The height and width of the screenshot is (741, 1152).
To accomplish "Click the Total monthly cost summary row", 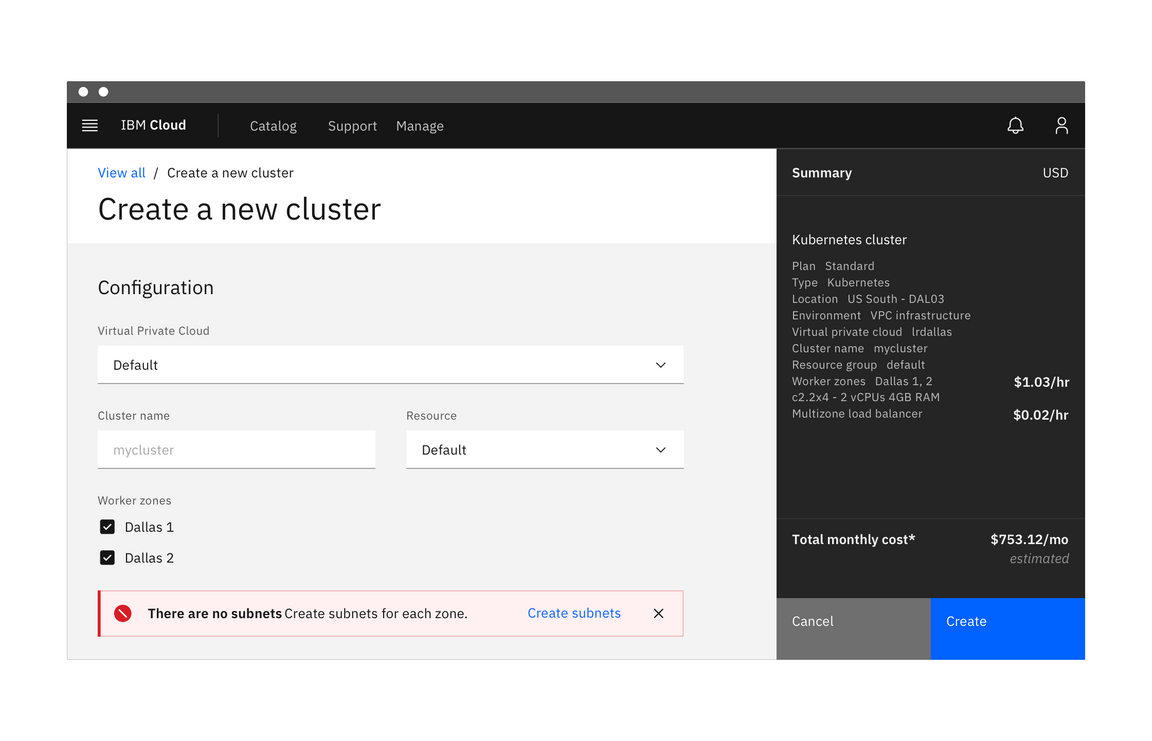I will pyautogui.click(x=930, y=539).
